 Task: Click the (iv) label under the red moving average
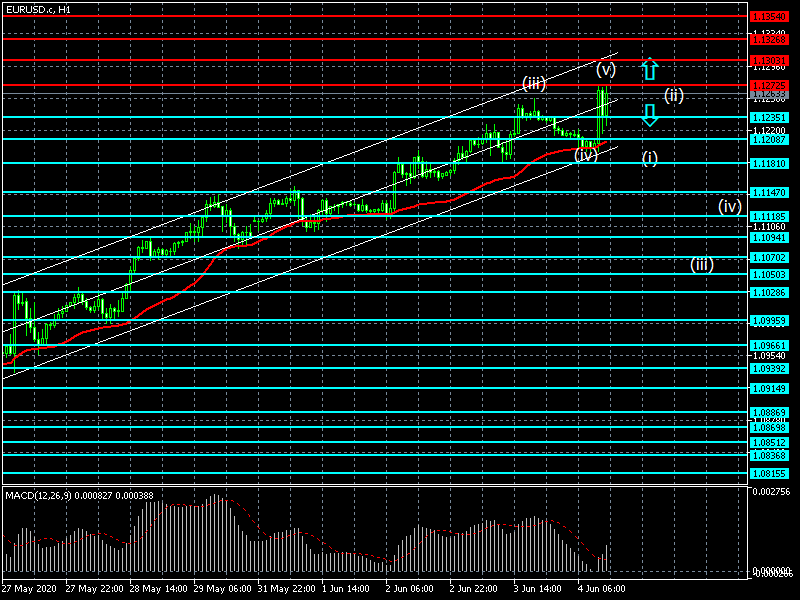(586, 155)
